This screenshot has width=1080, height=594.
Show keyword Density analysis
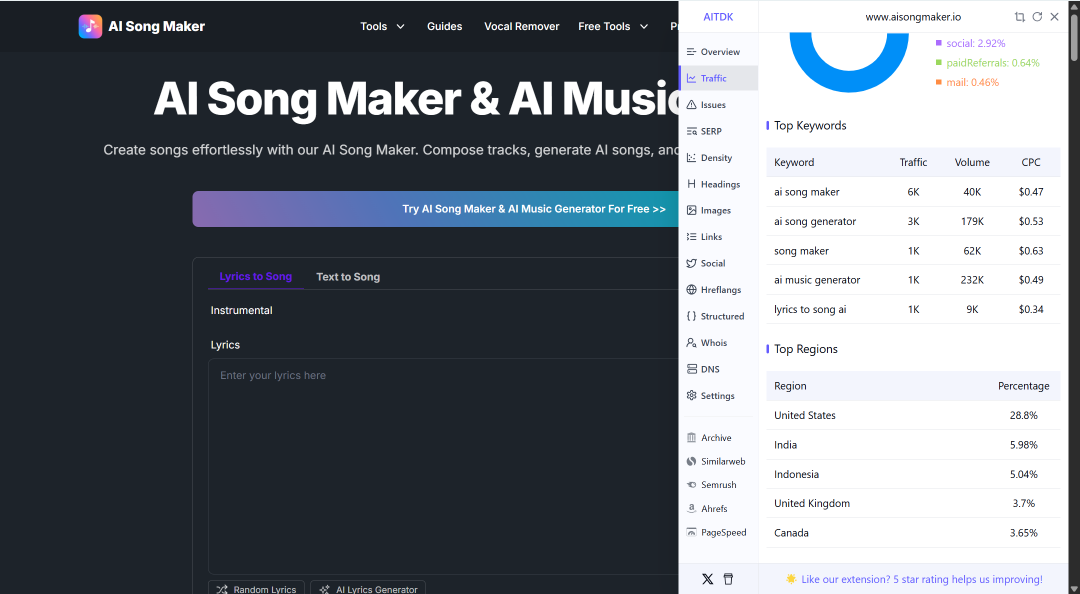tap(718, 158)
